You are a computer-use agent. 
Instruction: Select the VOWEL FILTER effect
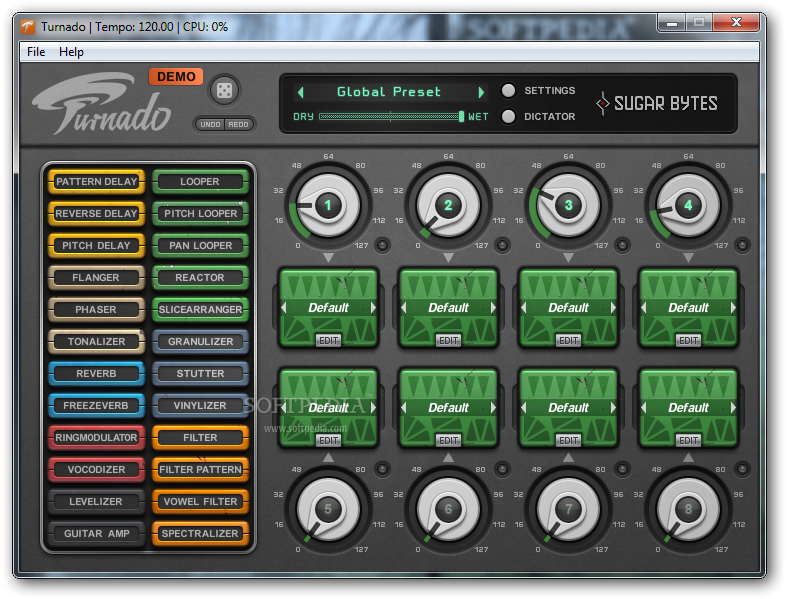coord(200,501)
